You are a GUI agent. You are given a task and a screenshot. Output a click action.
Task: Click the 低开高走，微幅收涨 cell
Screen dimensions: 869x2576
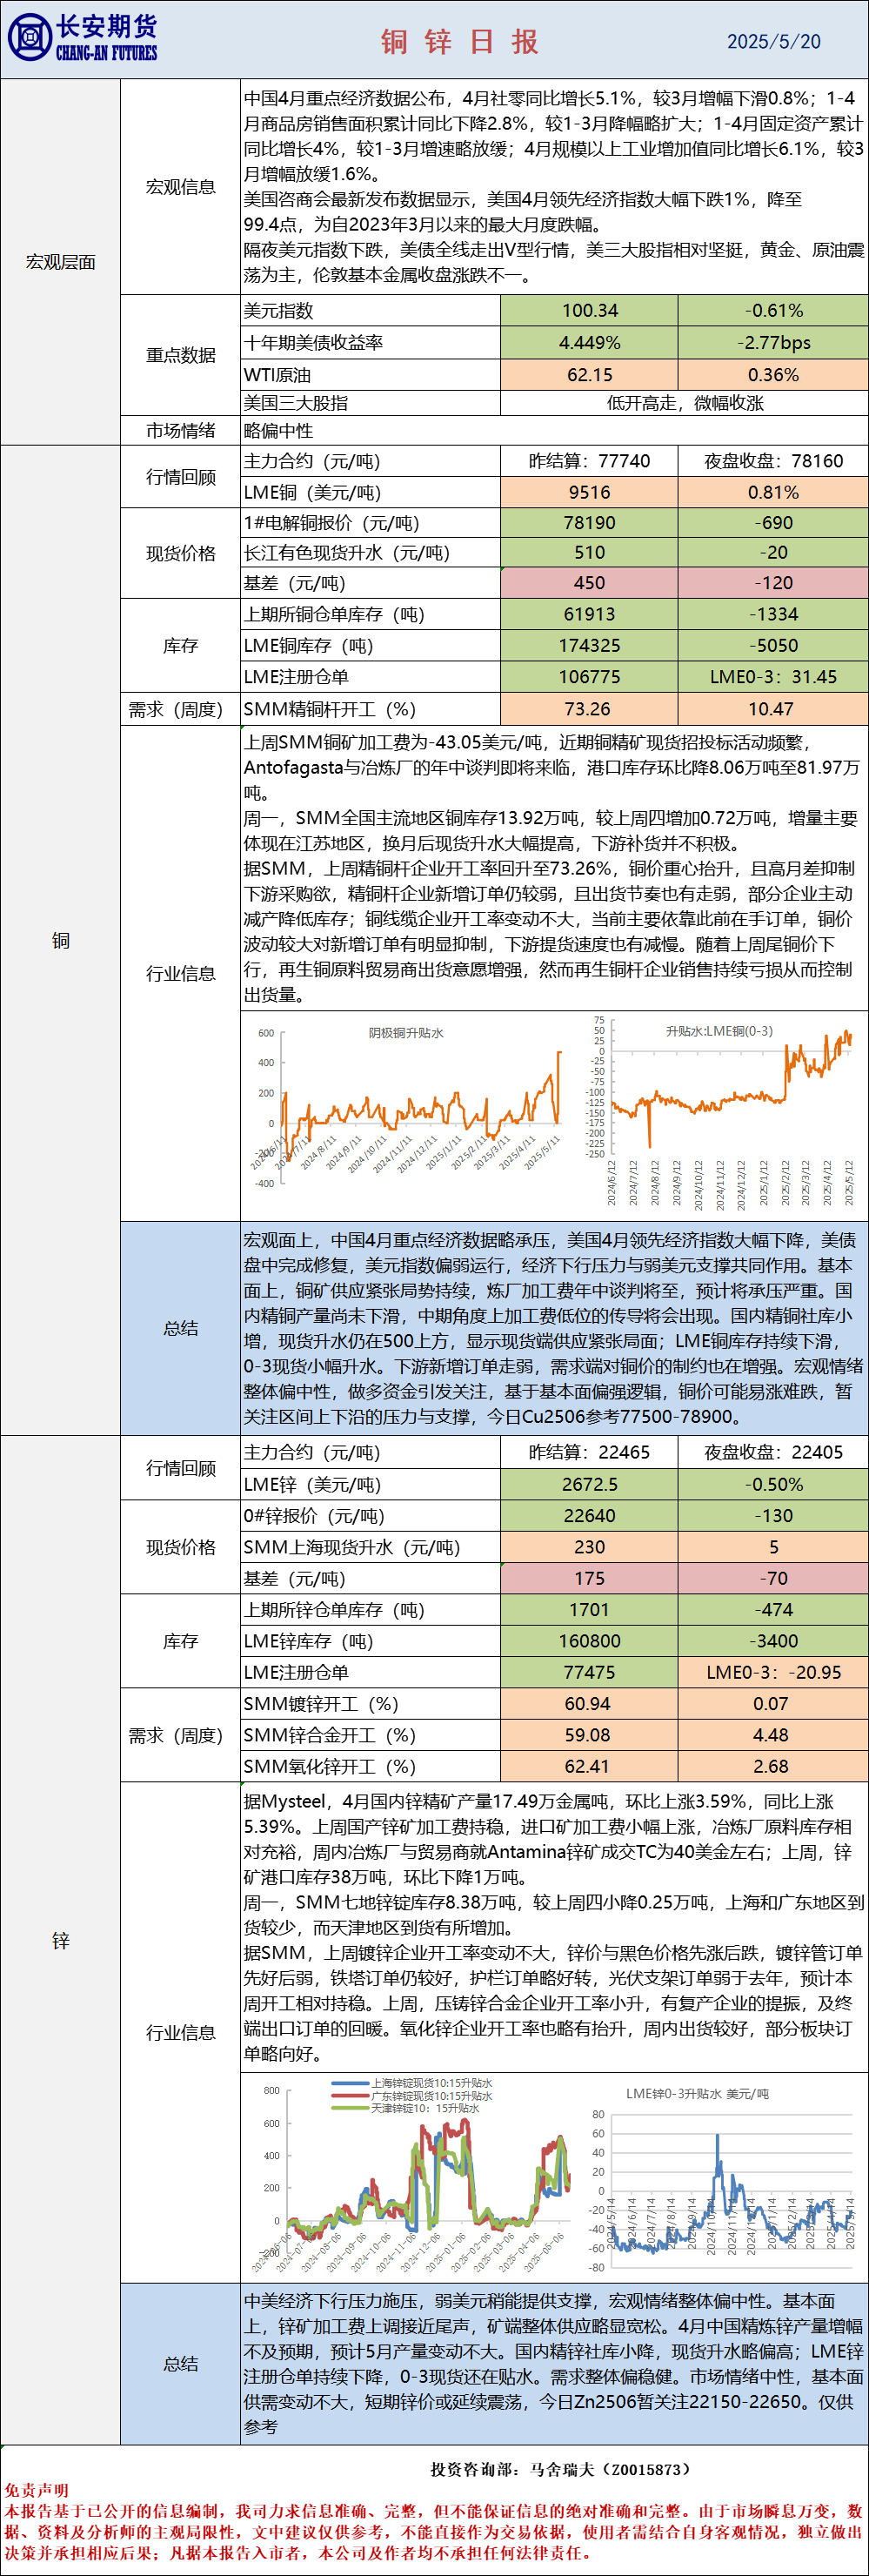684,403
